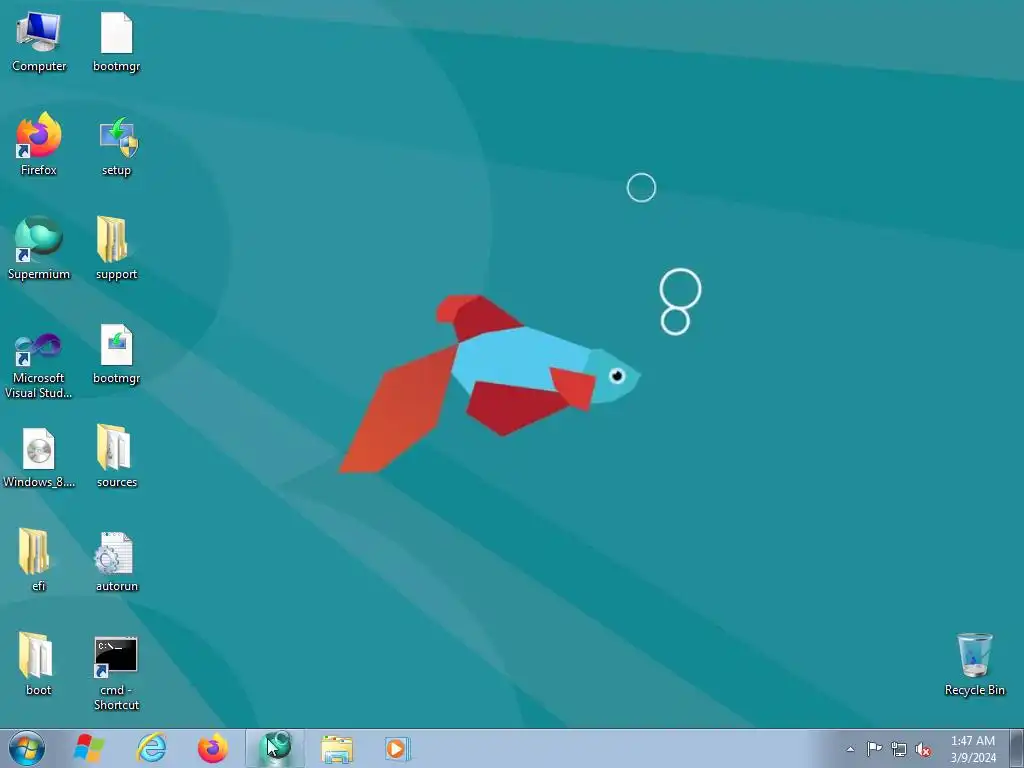Screen dimensions: 1024x768
Task: Open Windows Explorer from the taskbar
Action: coord(337,748)
